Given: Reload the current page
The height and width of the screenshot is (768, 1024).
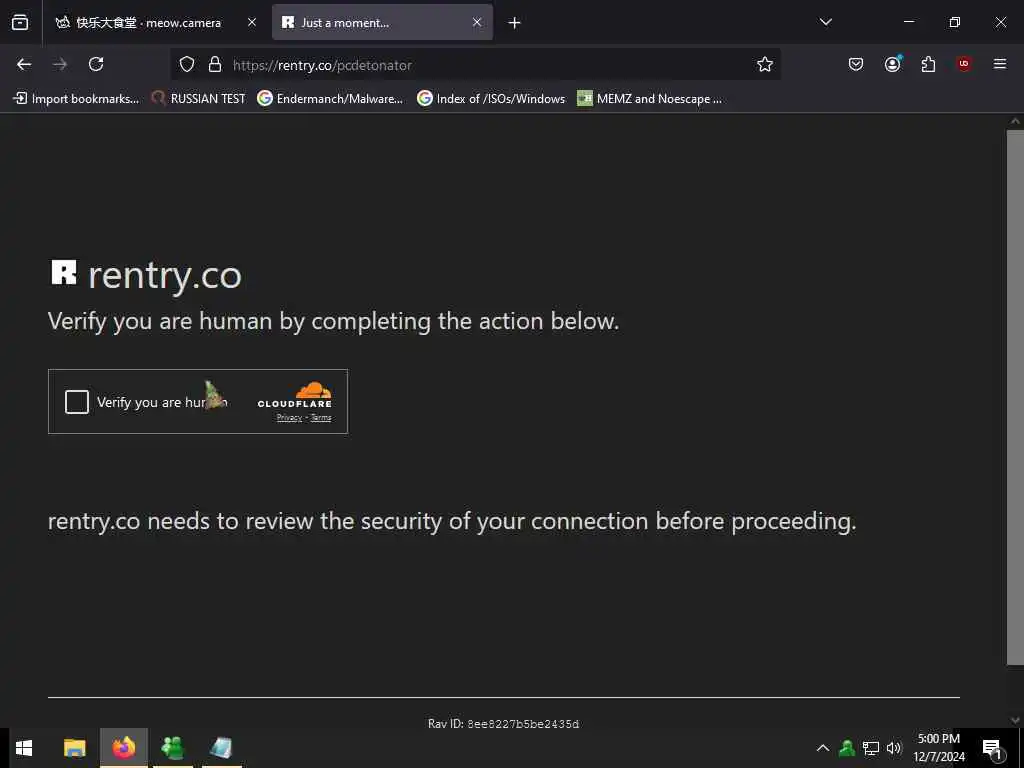Looking at the screenshot, I should tap(96, 64).
